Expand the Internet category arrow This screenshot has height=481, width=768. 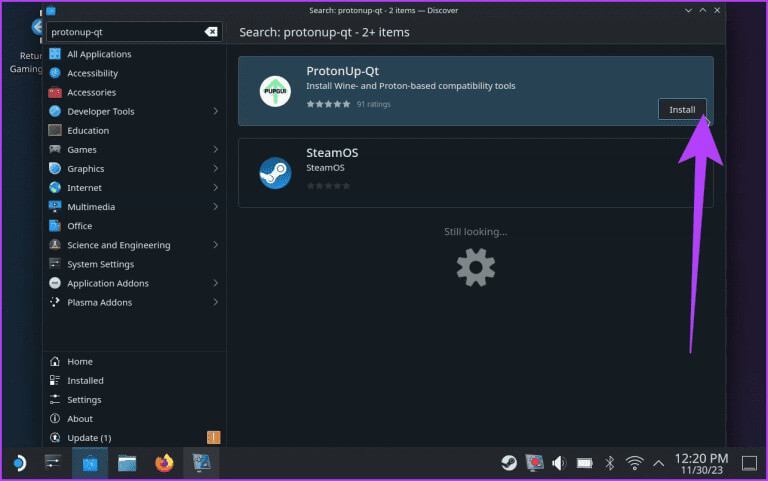[216, 188]
